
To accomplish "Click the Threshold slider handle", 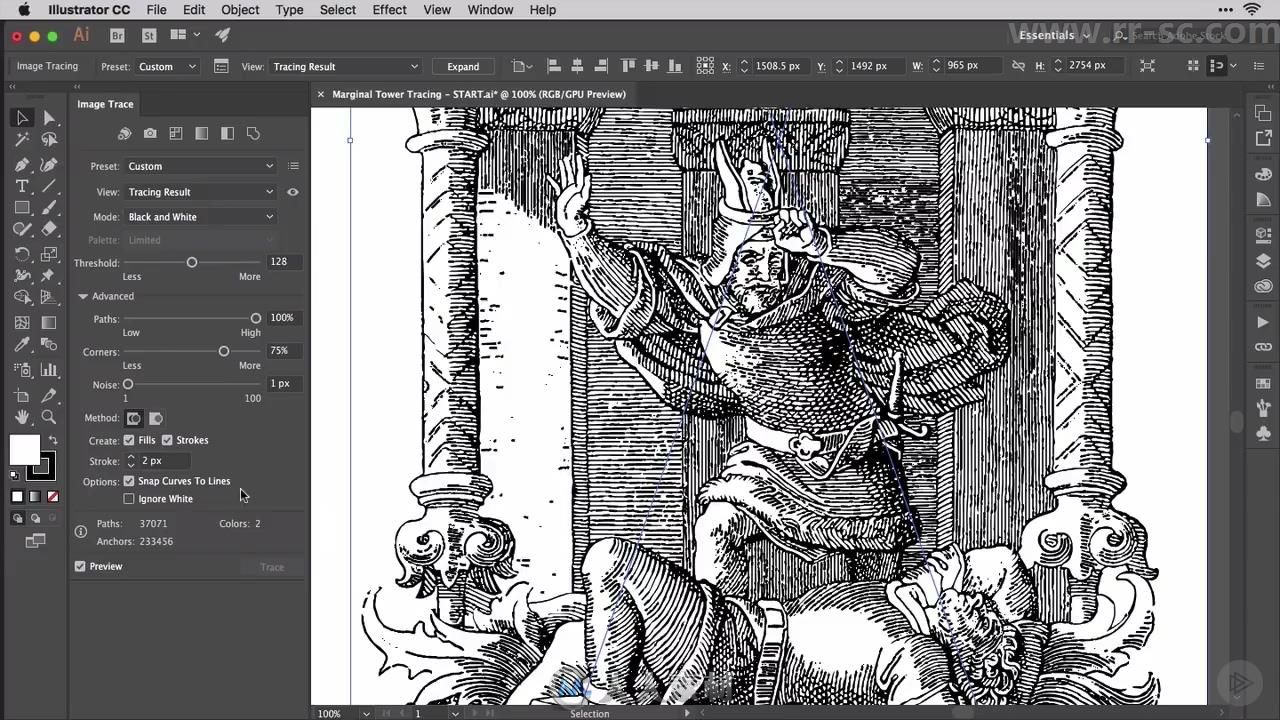I will pos(191,262).
